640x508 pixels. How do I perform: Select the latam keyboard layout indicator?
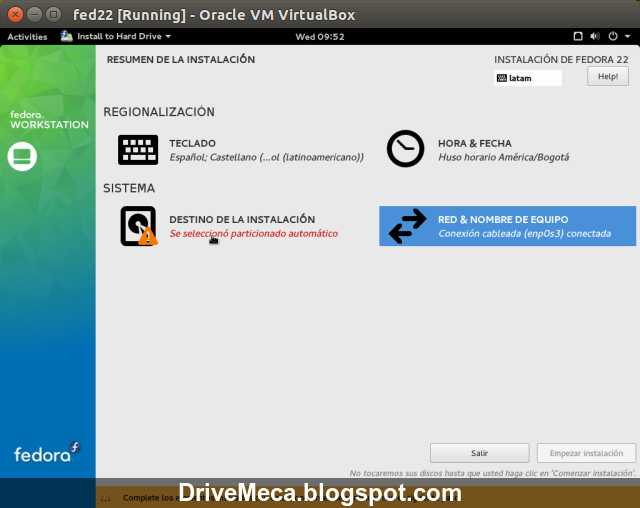(x=528, y=78)
